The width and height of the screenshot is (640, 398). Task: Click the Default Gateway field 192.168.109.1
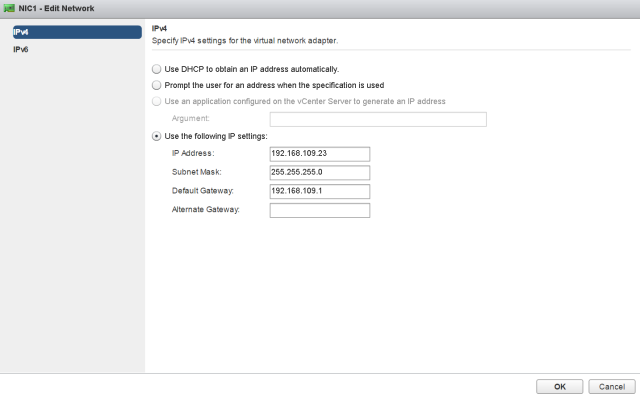(320, 191)
